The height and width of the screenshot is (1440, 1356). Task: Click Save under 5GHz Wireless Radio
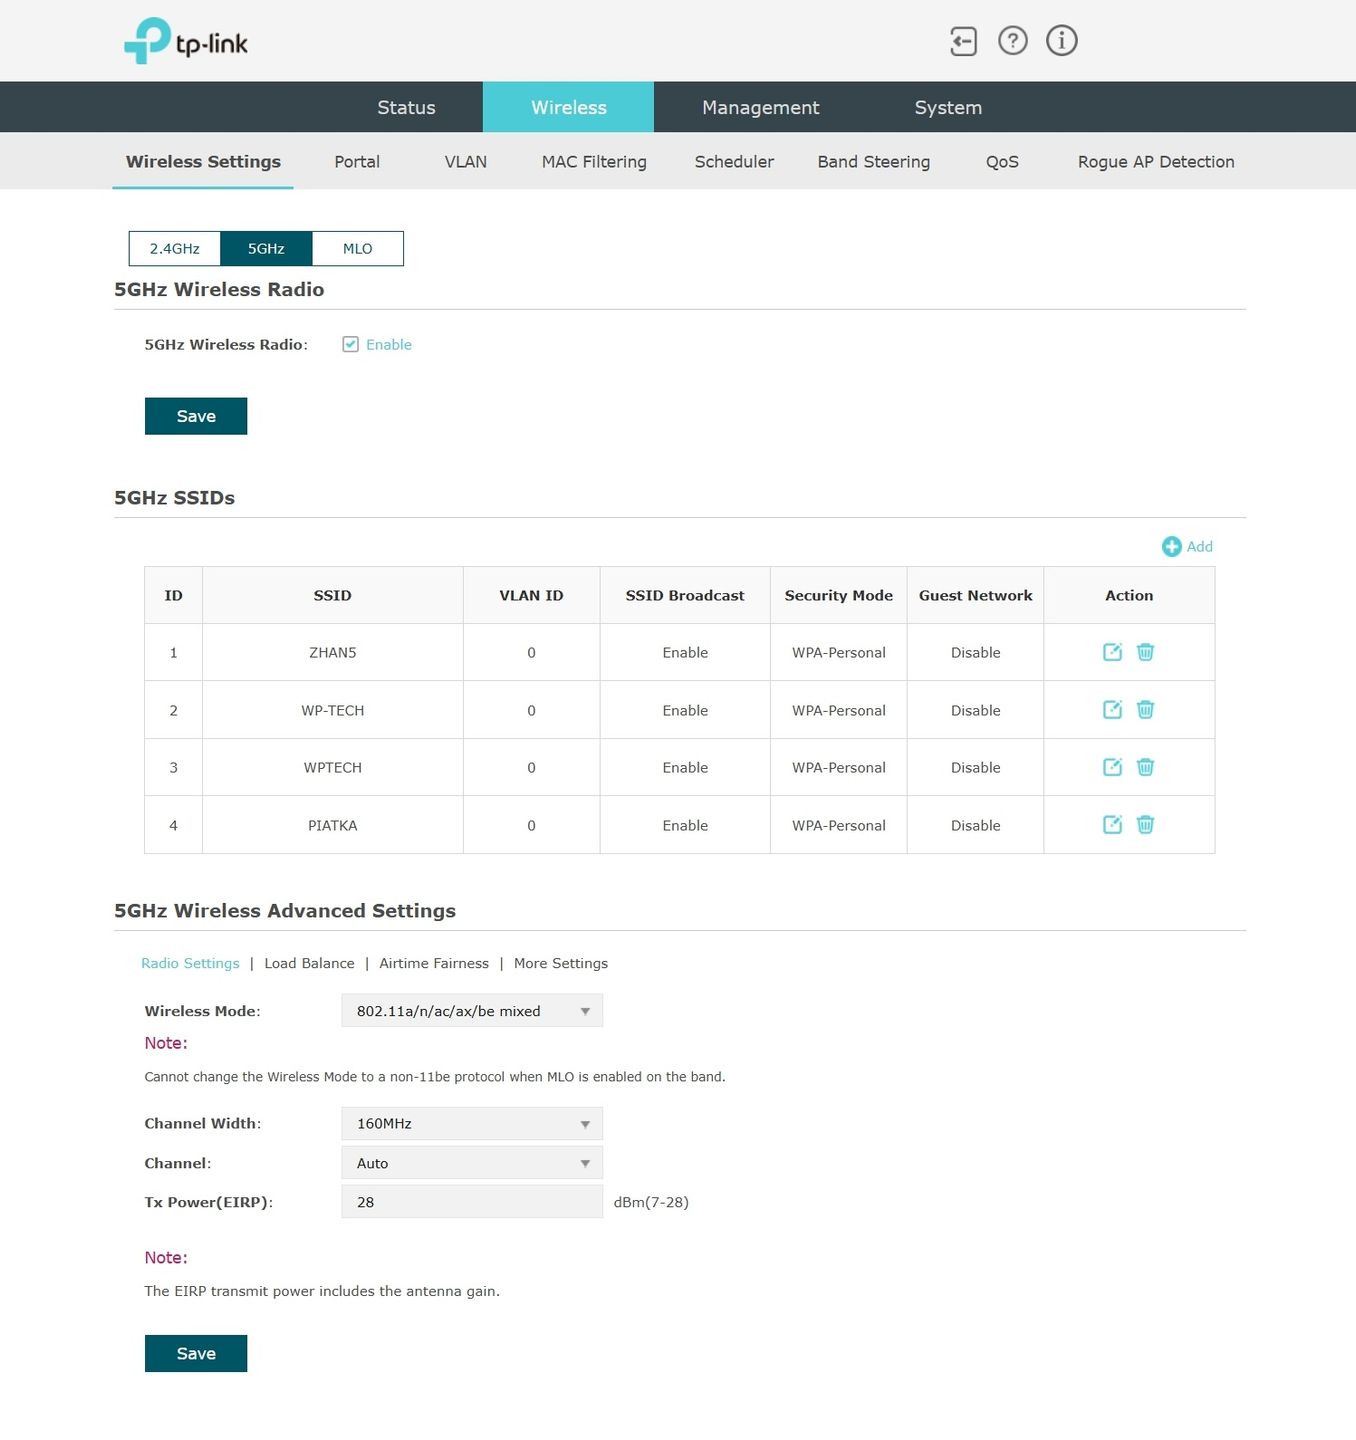pyautogui.click(x=196, y=416)
